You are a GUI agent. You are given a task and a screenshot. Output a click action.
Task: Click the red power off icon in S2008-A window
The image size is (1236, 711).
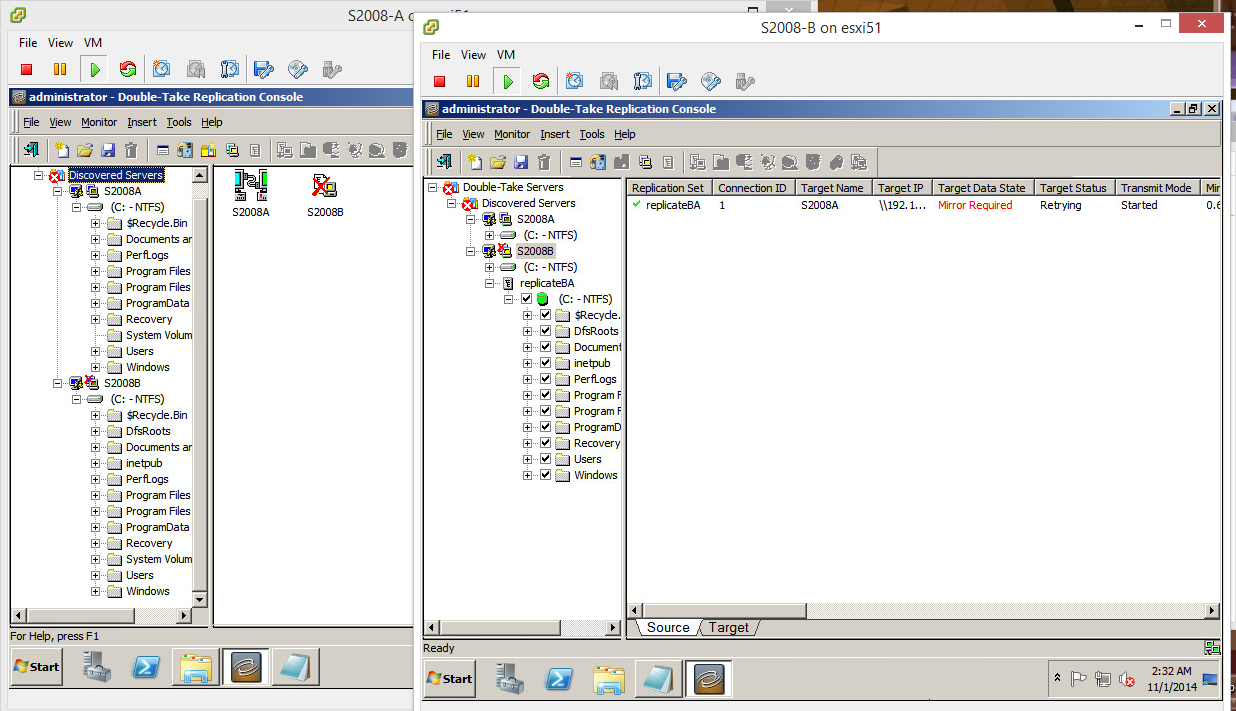tap(27, 69)
